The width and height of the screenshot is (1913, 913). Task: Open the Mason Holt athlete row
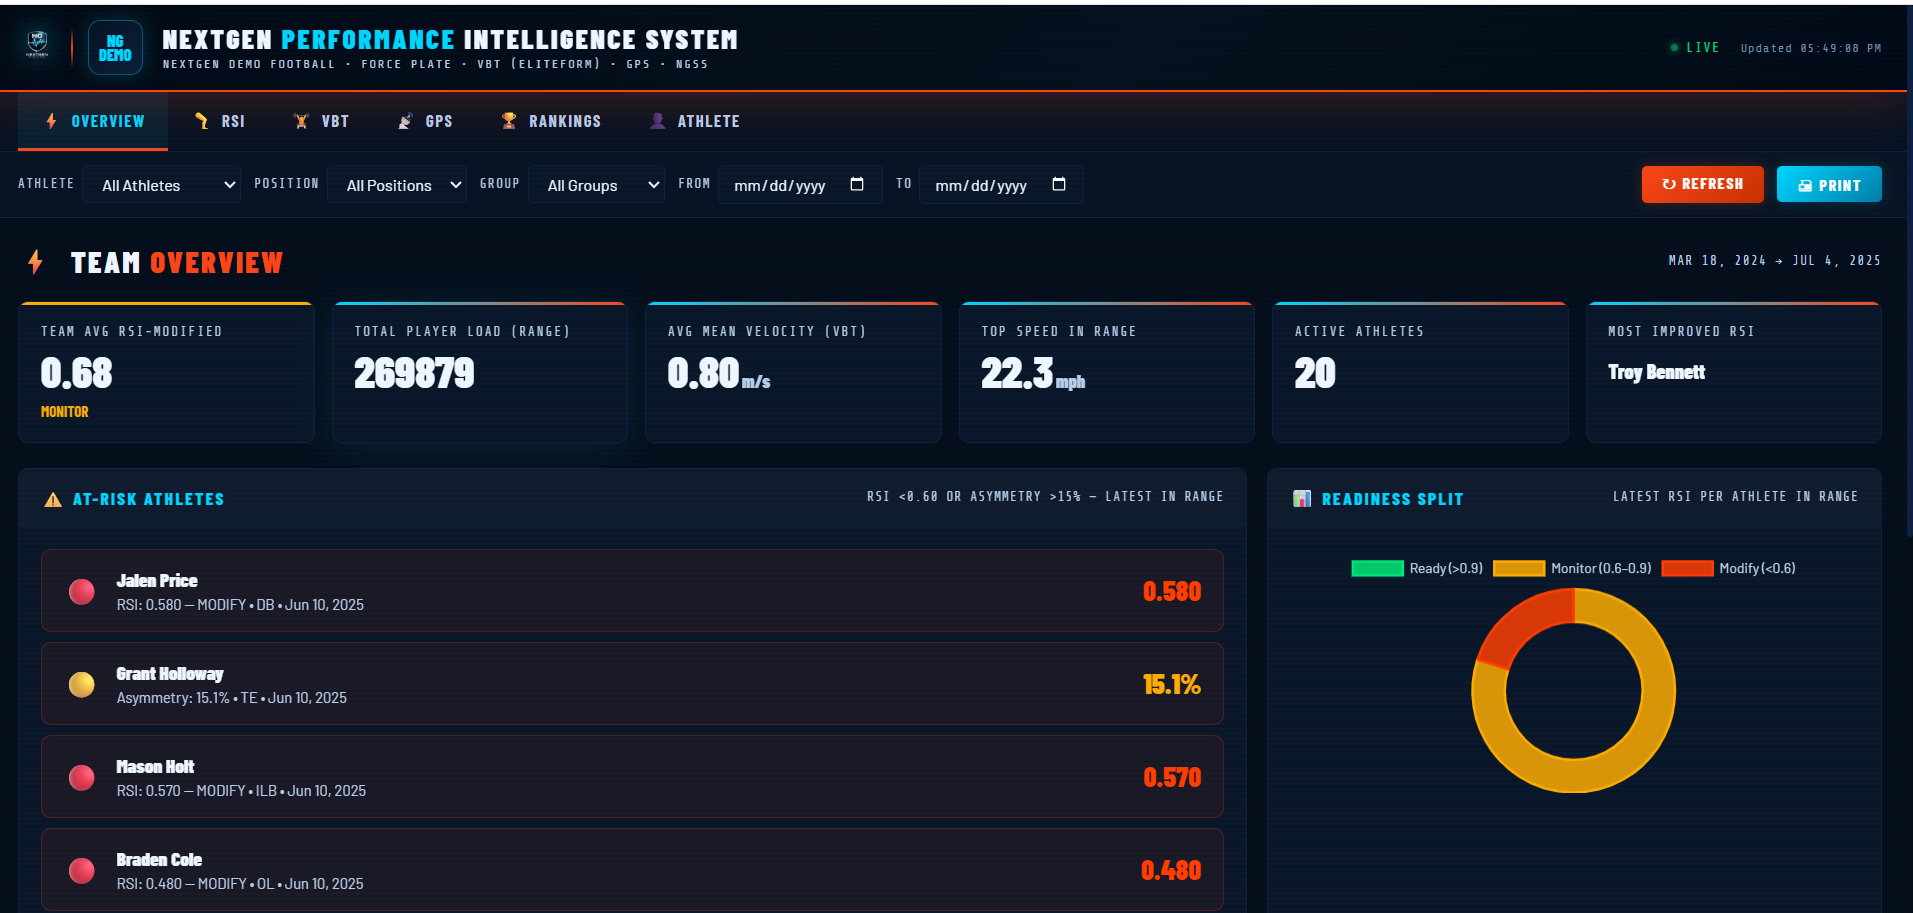pos(632,777)
